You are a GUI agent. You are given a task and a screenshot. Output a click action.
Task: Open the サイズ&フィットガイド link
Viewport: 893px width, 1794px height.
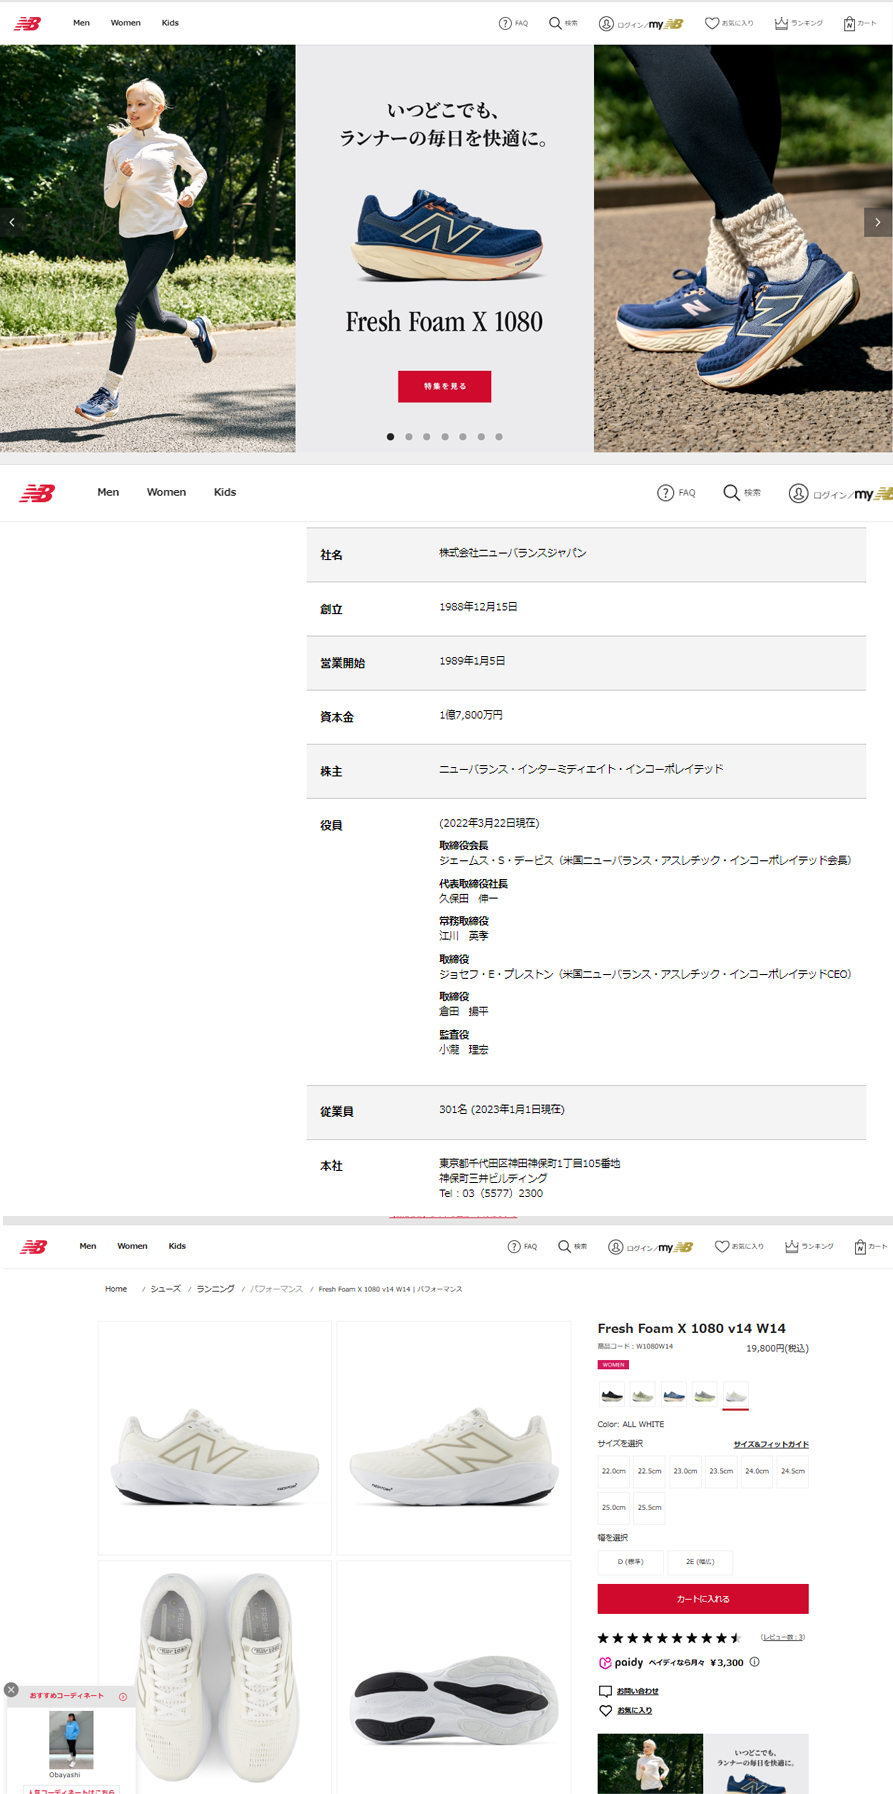(x=770, y=1444)
